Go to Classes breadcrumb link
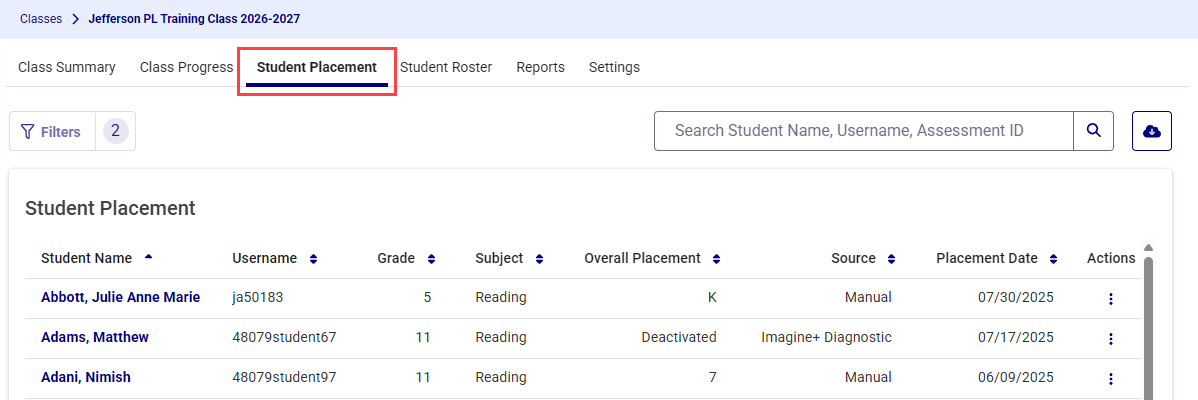The height and width of the screenshot is (400, 1198). [41, 19]
